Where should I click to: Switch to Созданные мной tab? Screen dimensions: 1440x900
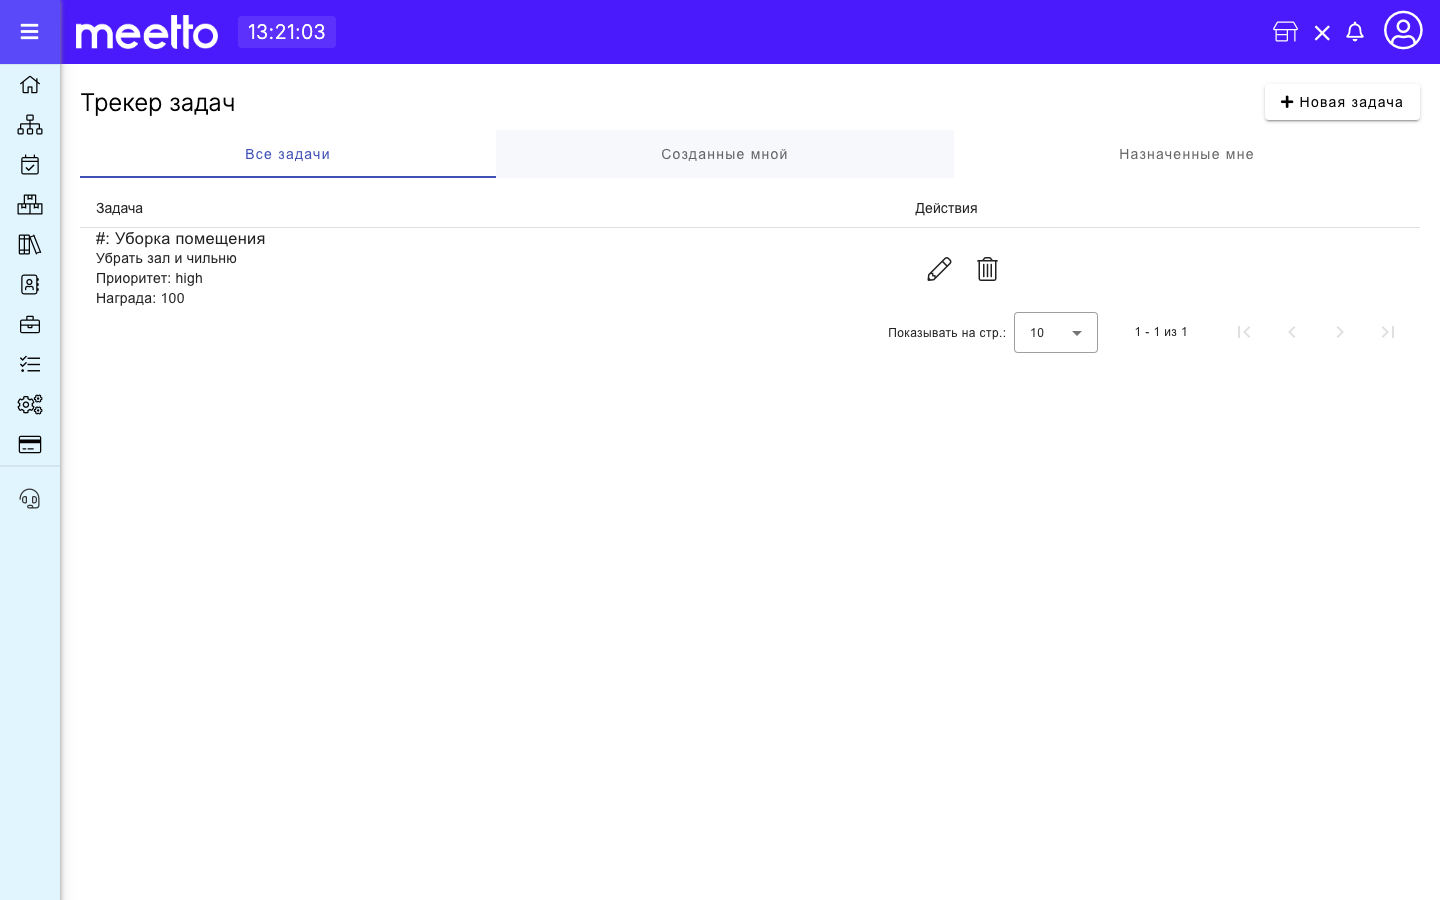[725, 154]
